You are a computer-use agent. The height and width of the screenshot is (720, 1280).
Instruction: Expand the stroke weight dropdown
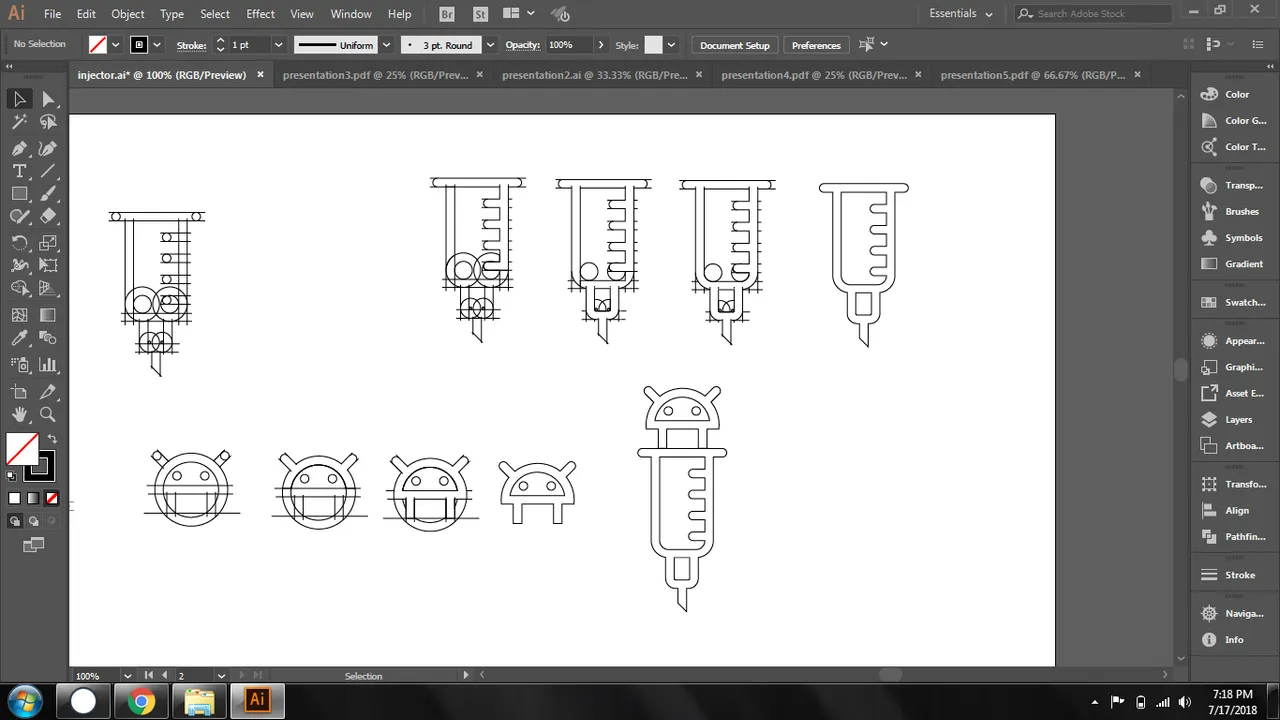(x=278, y=45)
